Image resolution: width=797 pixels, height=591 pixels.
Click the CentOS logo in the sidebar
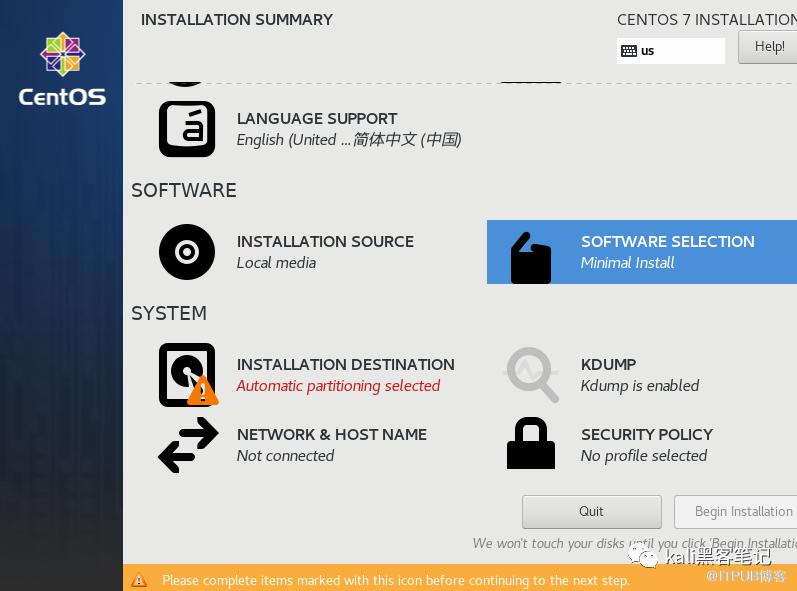(x=62, y=68)
